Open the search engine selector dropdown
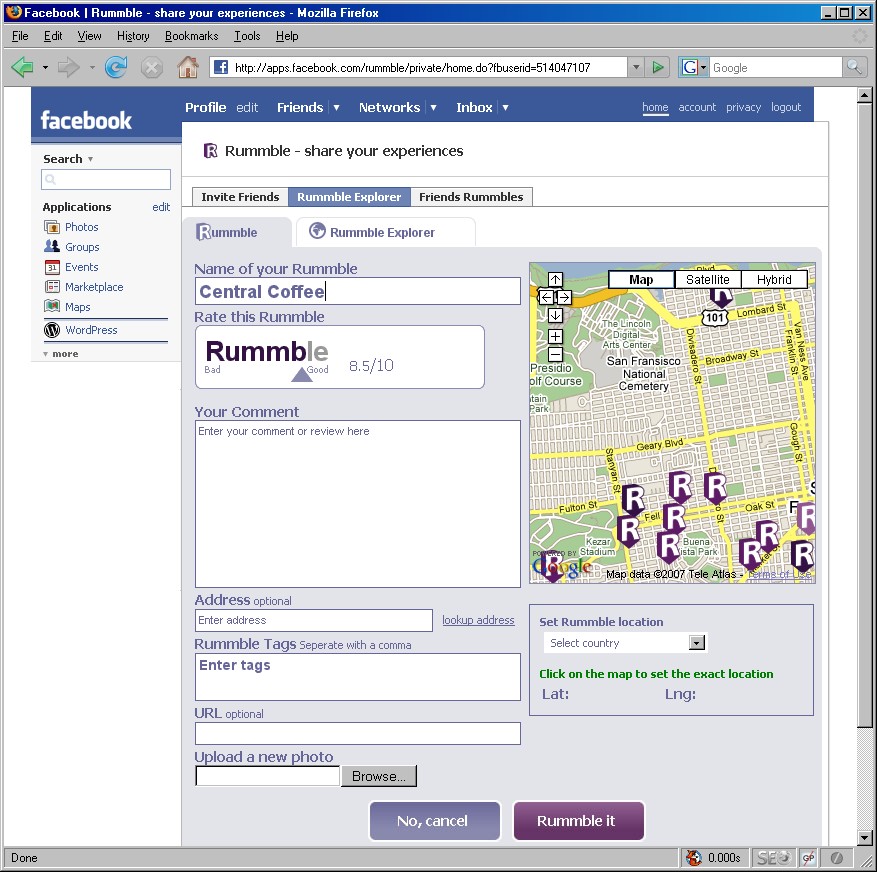The width and height of the screenshot is (877, 872). [703, 68]
